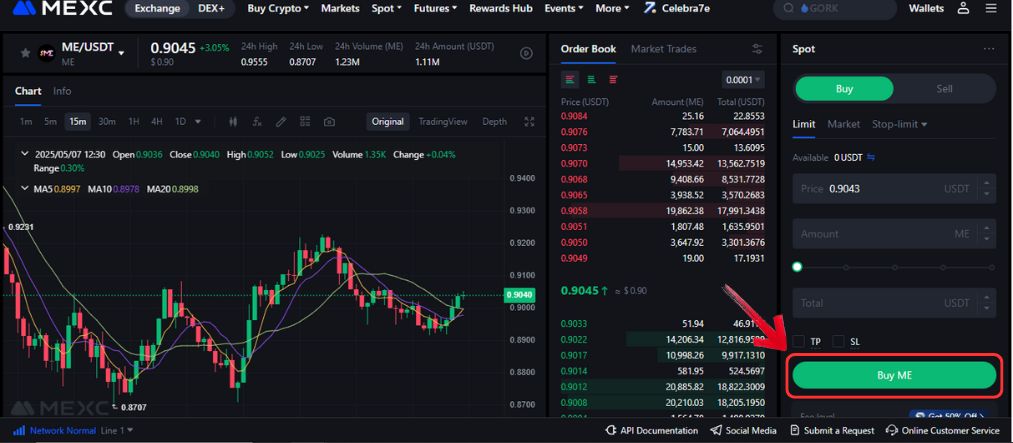Open Spot panel three-dot options
Screen dimensions: 1013x443
pyautogui.click(x=989, y=49)
